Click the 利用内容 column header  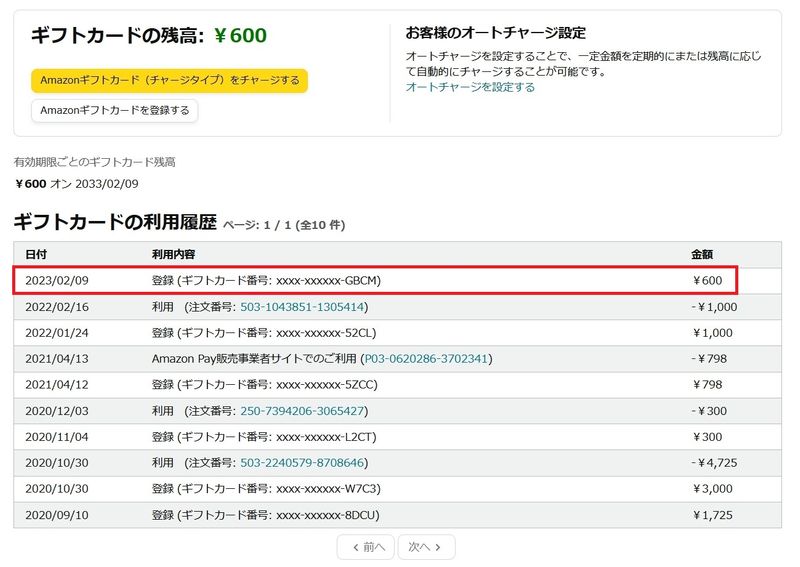[x=174, y=255]
